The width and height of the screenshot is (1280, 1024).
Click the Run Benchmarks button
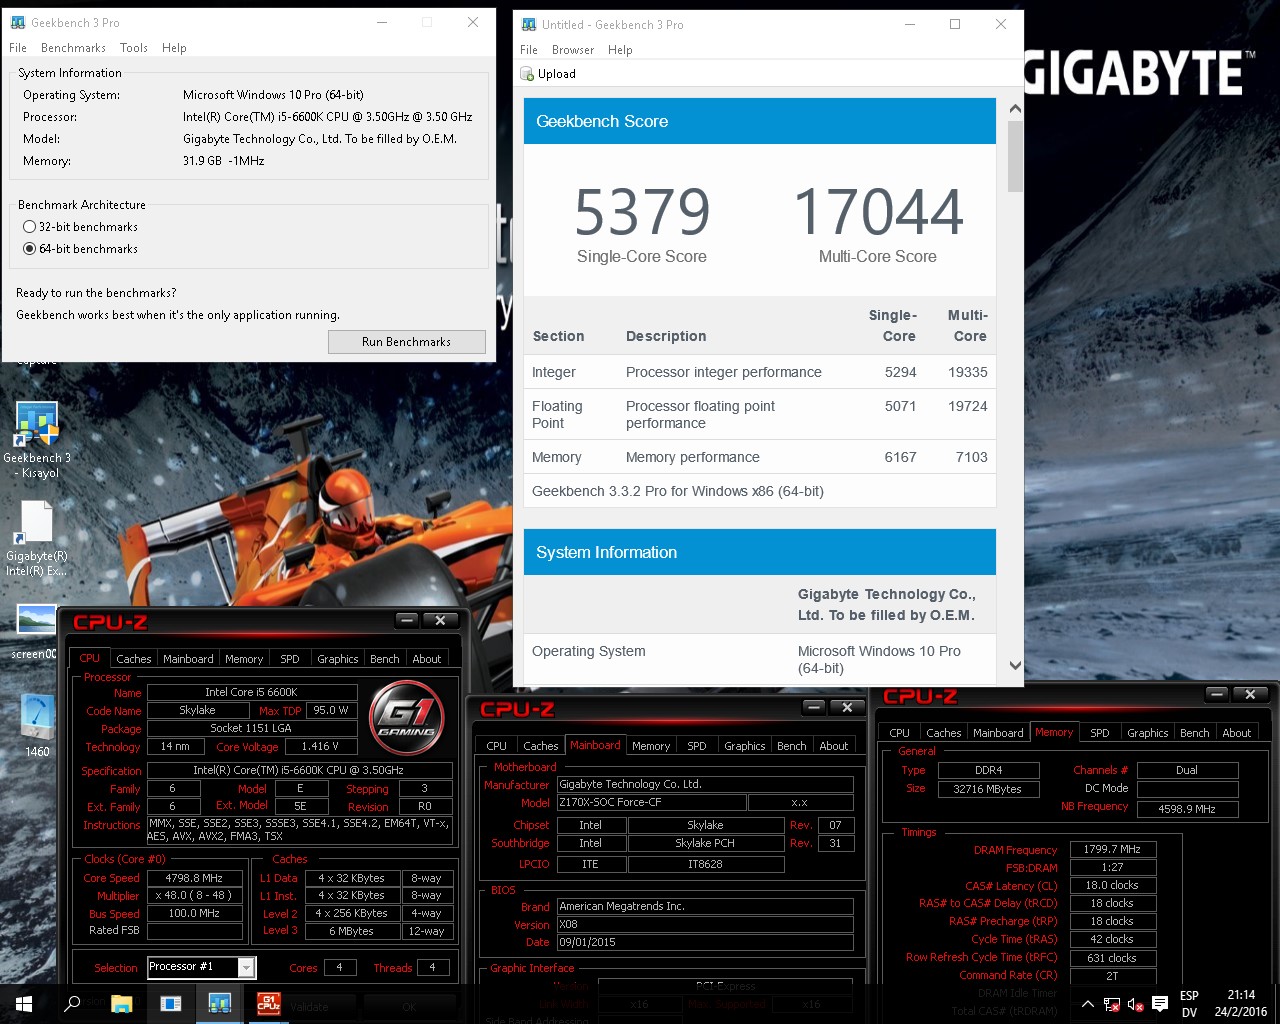click(x=407, y=342)
